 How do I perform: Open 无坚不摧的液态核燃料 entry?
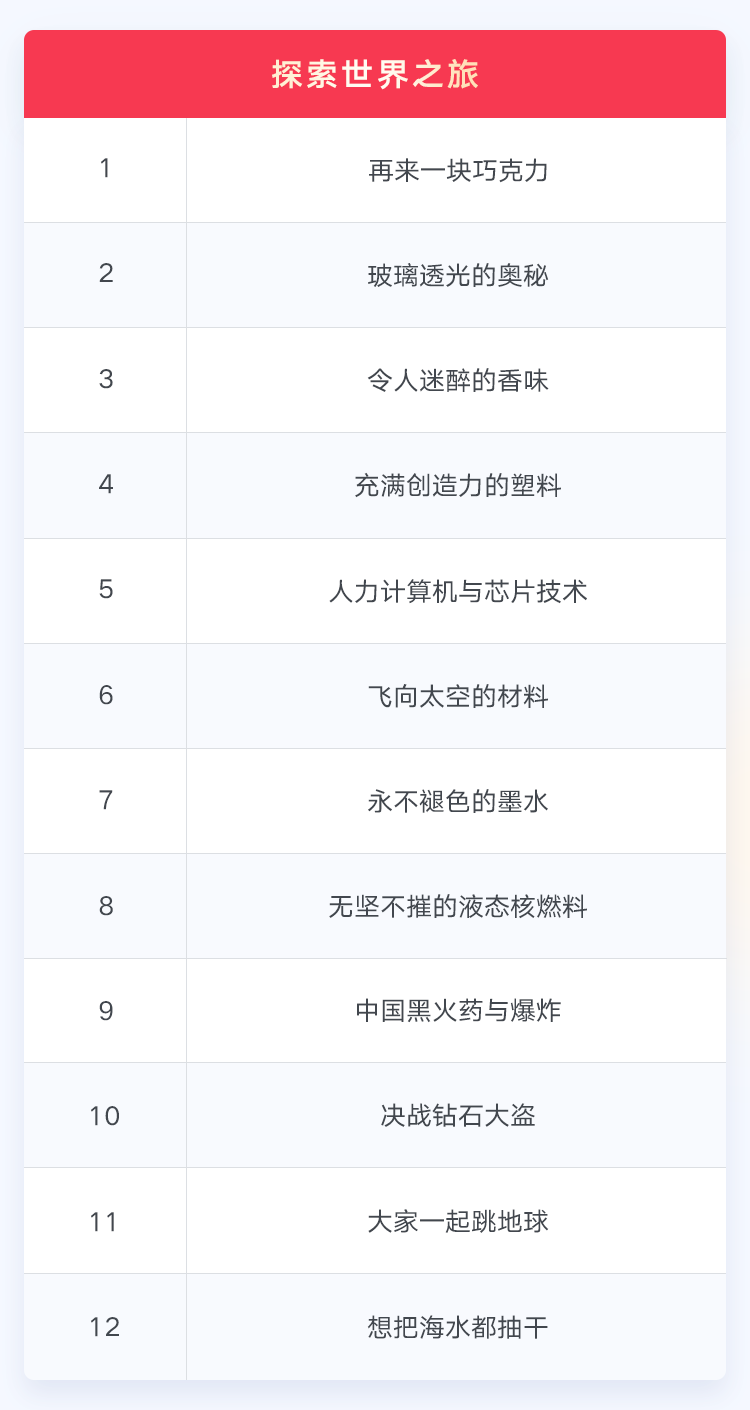[x=457, y=907]
